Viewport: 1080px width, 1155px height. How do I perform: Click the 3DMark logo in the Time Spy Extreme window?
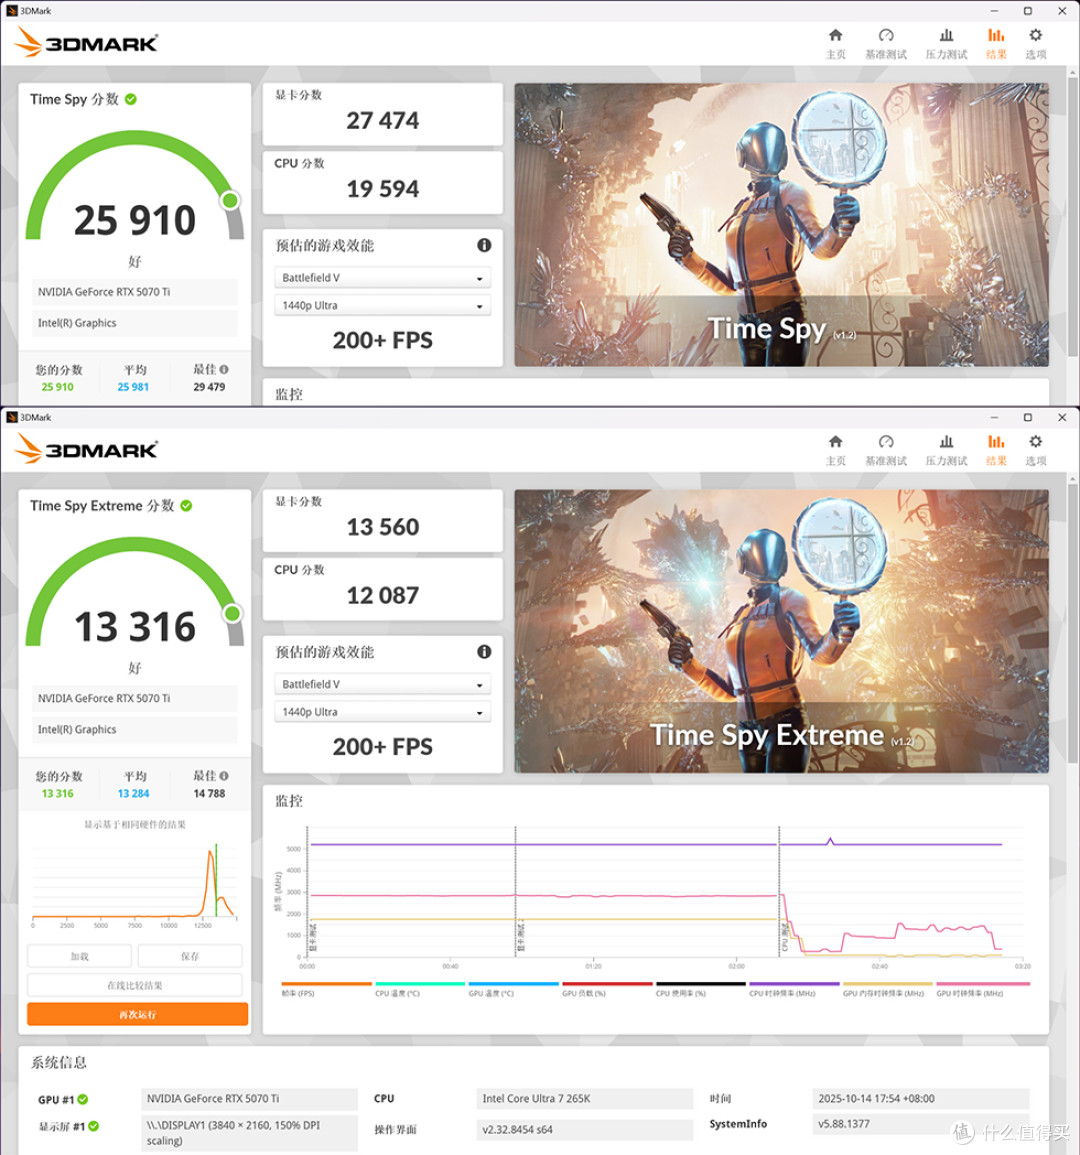(86, 449)
